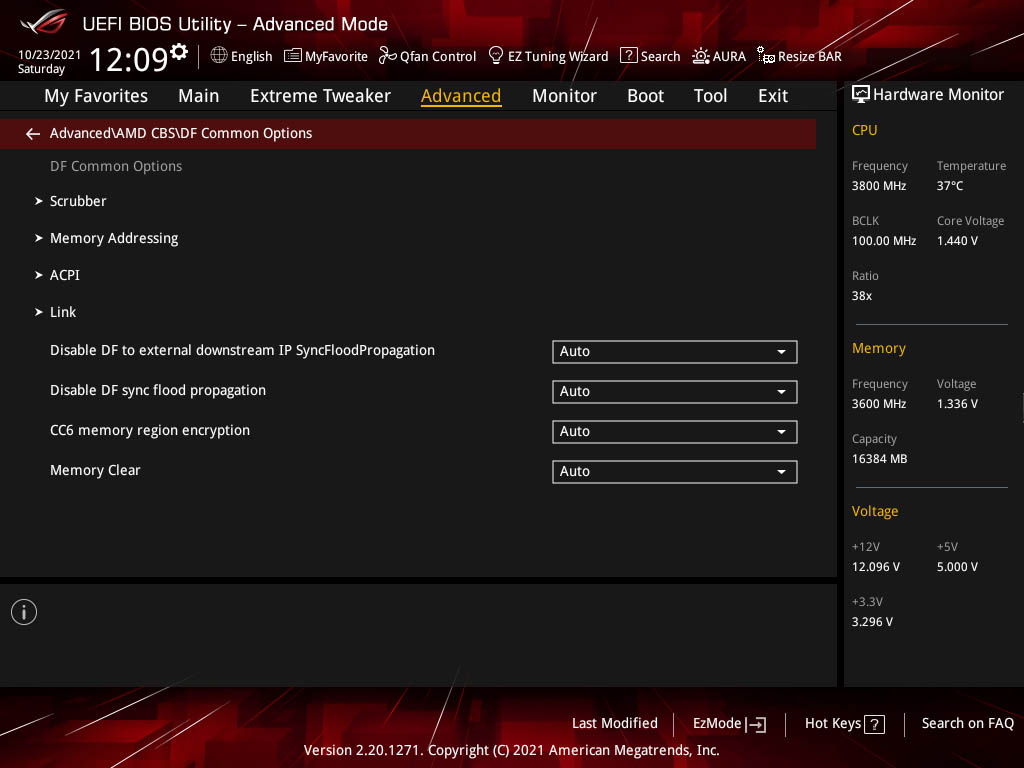Viewport: 1024px width, 768px height.
Task: Select the Advanced tab
Action: (461, 96)
